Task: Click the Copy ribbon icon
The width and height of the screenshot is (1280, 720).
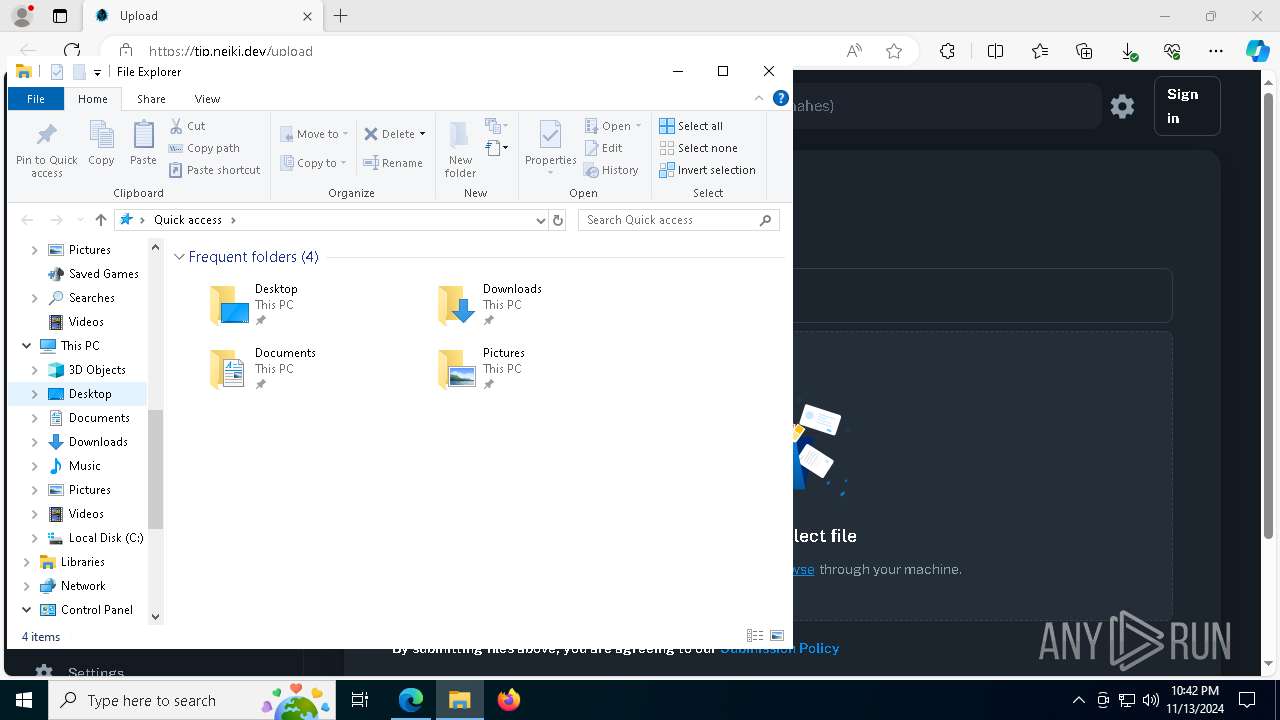Action: (101, 135)
